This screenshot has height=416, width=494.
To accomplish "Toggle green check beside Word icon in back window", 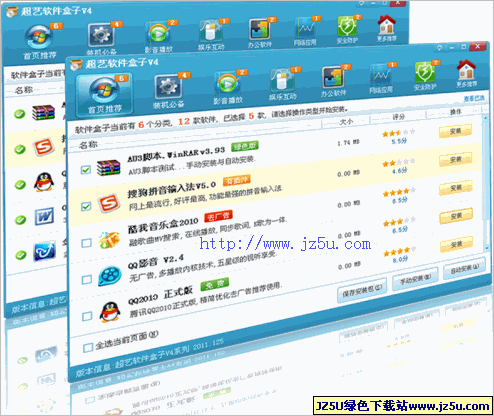I will click(20, 220).
